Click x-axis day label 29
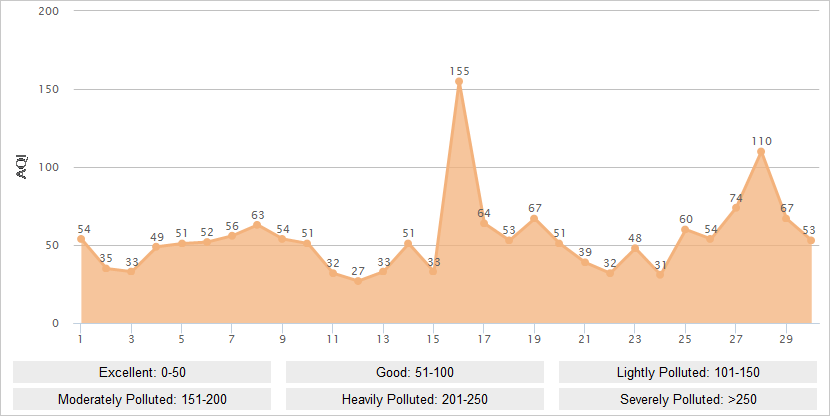Viewport: 830px width, 416px height. pyautogui.click(x=786, y=339)
